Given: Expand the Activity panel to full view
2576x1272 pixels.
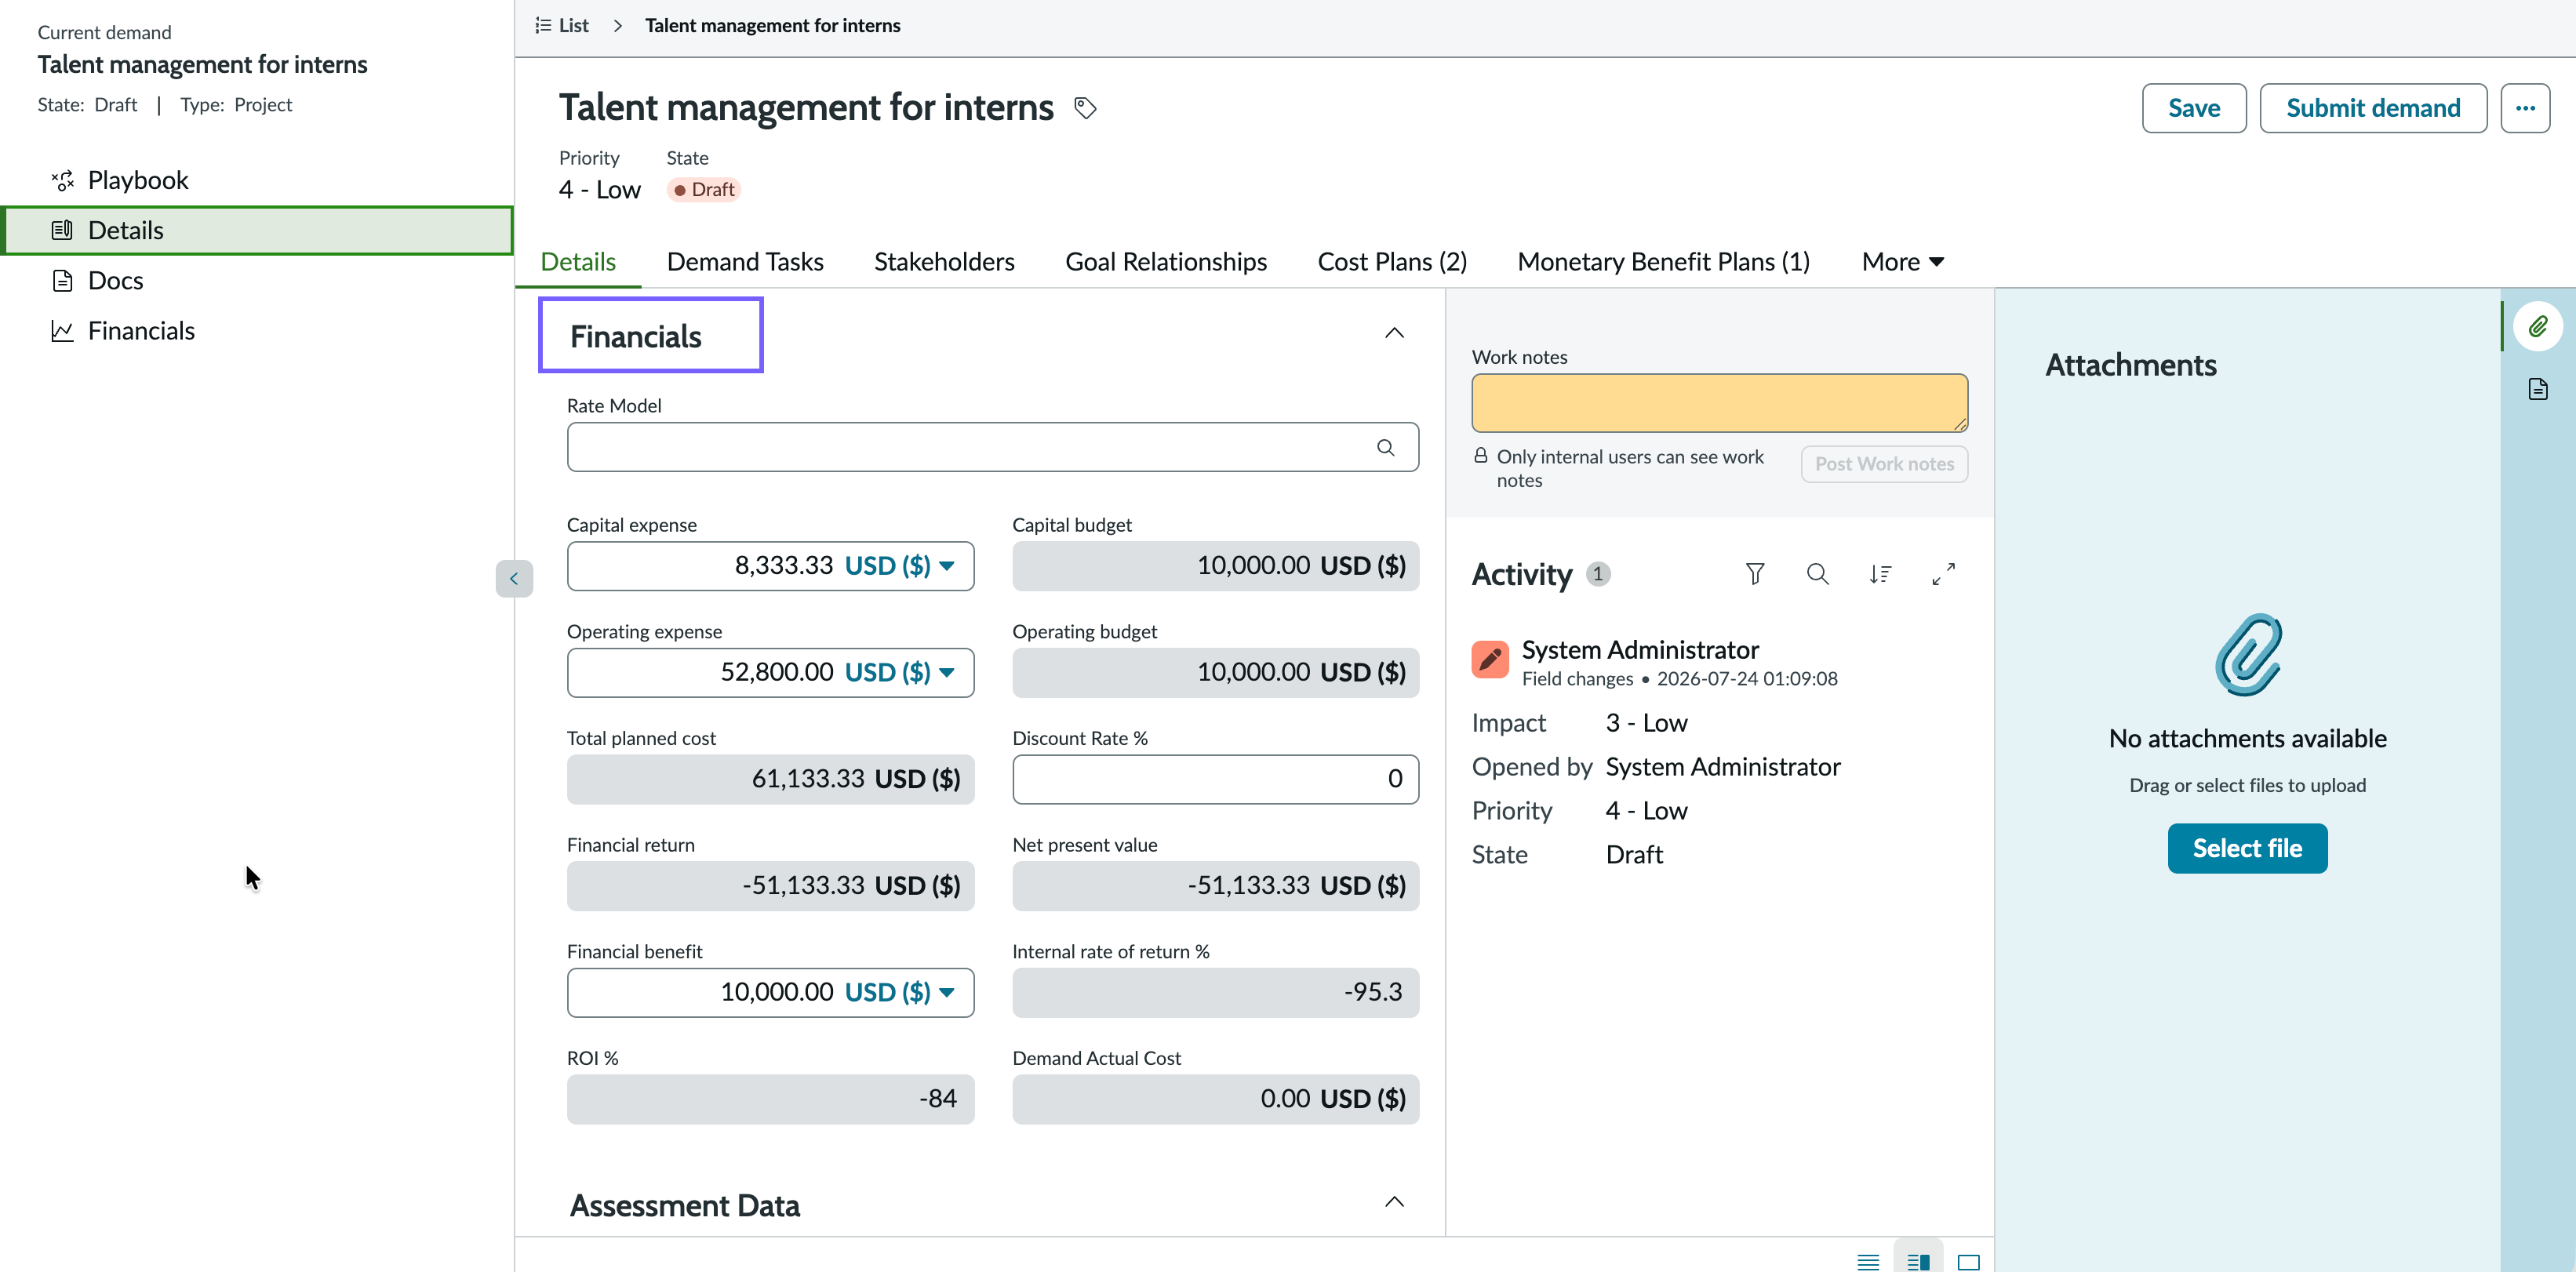Looking at the screenshot, I should click(x=1942, y=574).
